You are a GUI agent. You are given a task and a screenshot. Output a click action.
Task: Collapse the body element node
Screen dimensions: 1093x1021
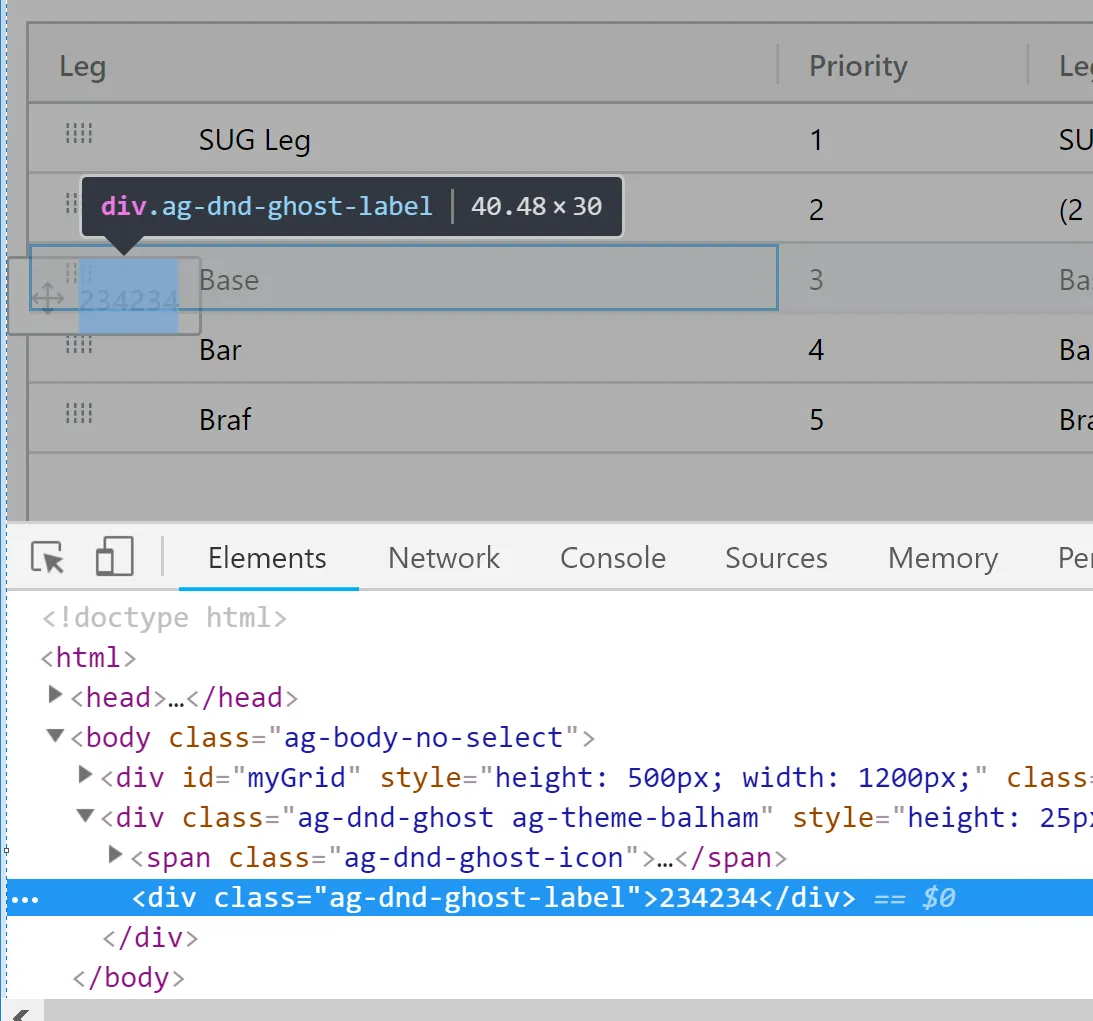[x=55, y=735]
